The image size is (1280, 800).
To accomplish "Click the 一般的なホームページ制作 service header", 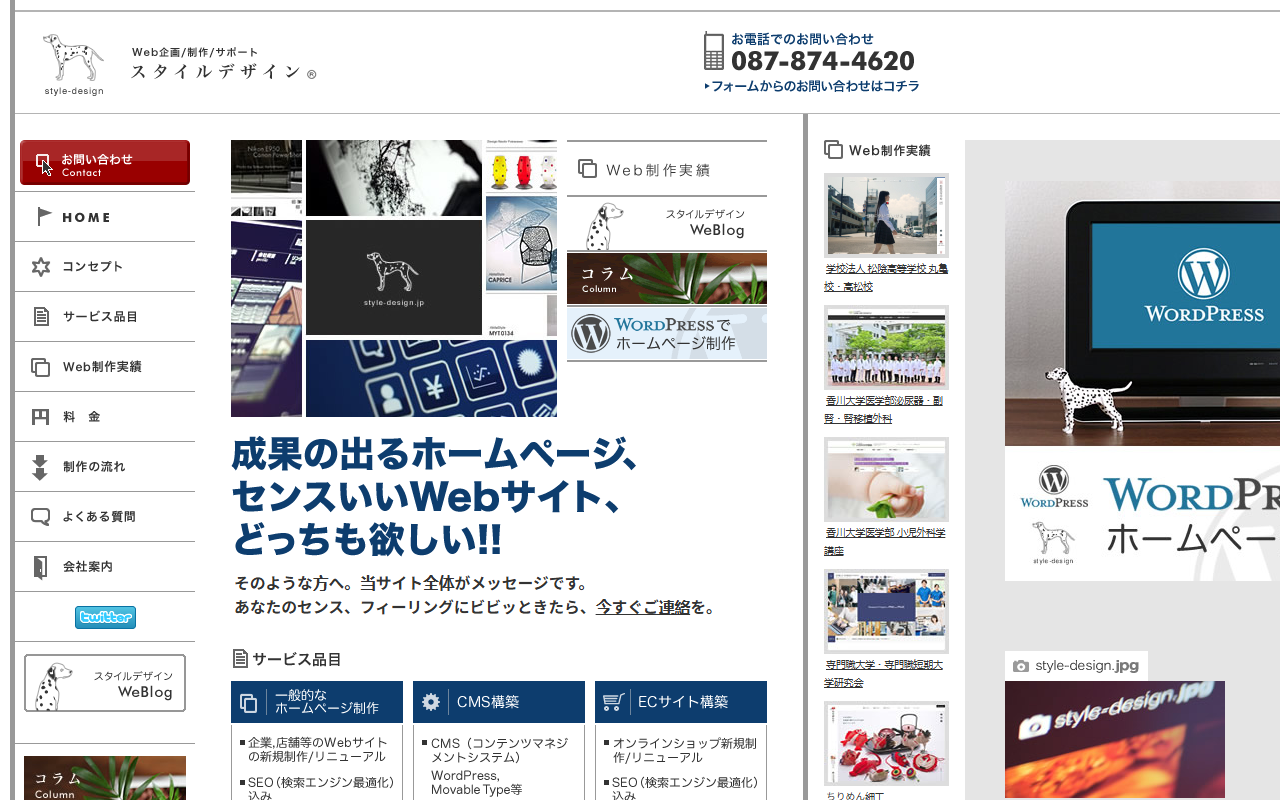I will tap(316, 702).
